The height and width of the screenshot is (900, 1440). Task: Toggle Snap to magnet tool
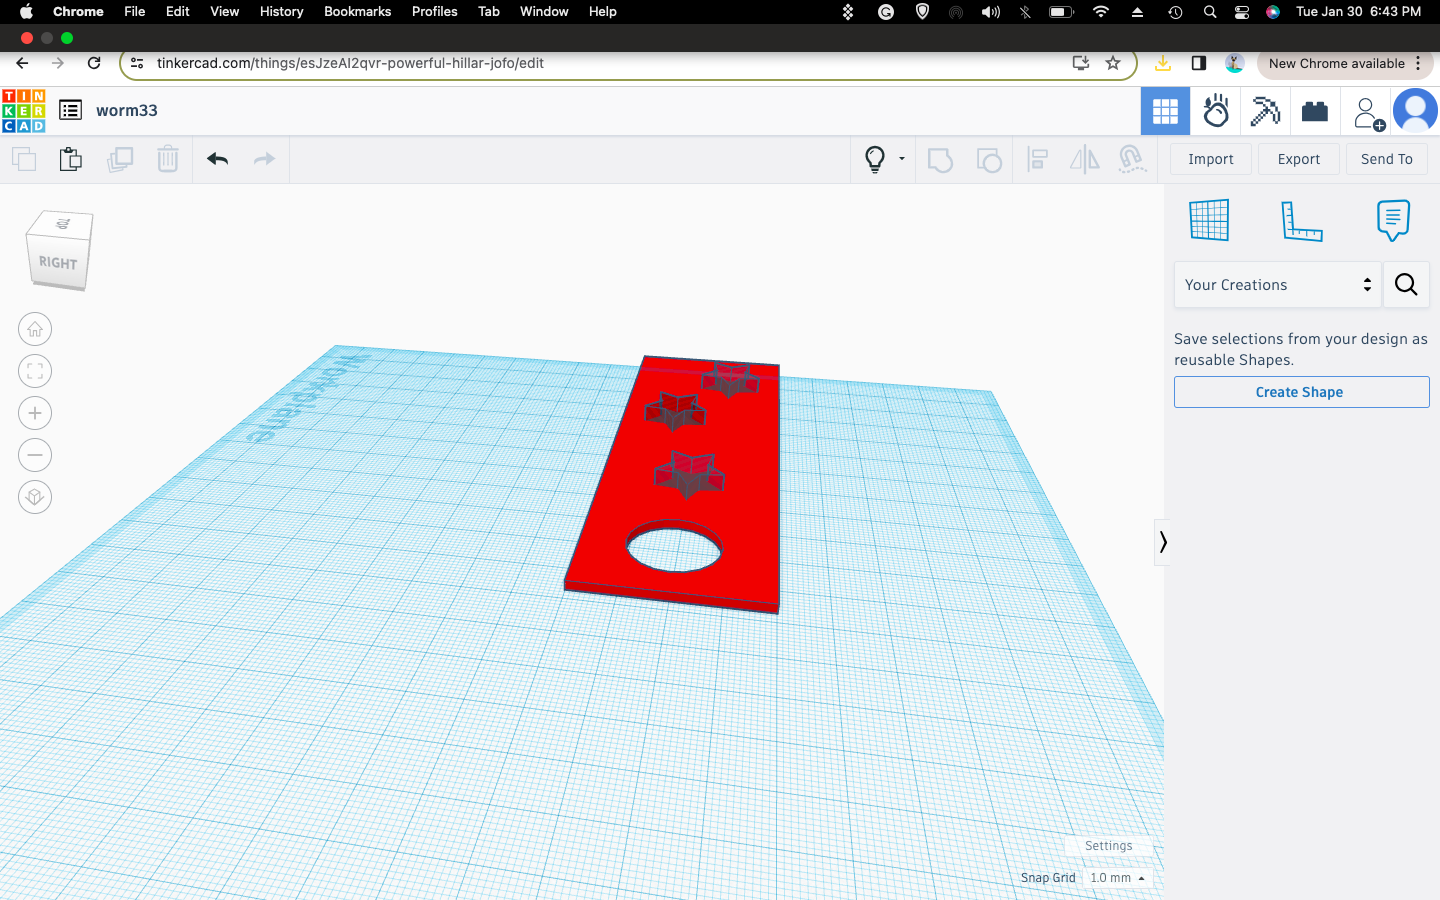[x=1133, y=159]
